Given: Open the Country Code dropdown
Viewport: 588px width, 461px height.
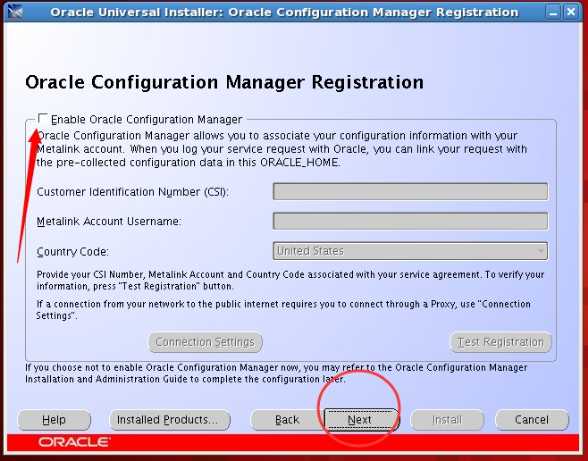Looking at the screenshot, I should tap(410, 251).
